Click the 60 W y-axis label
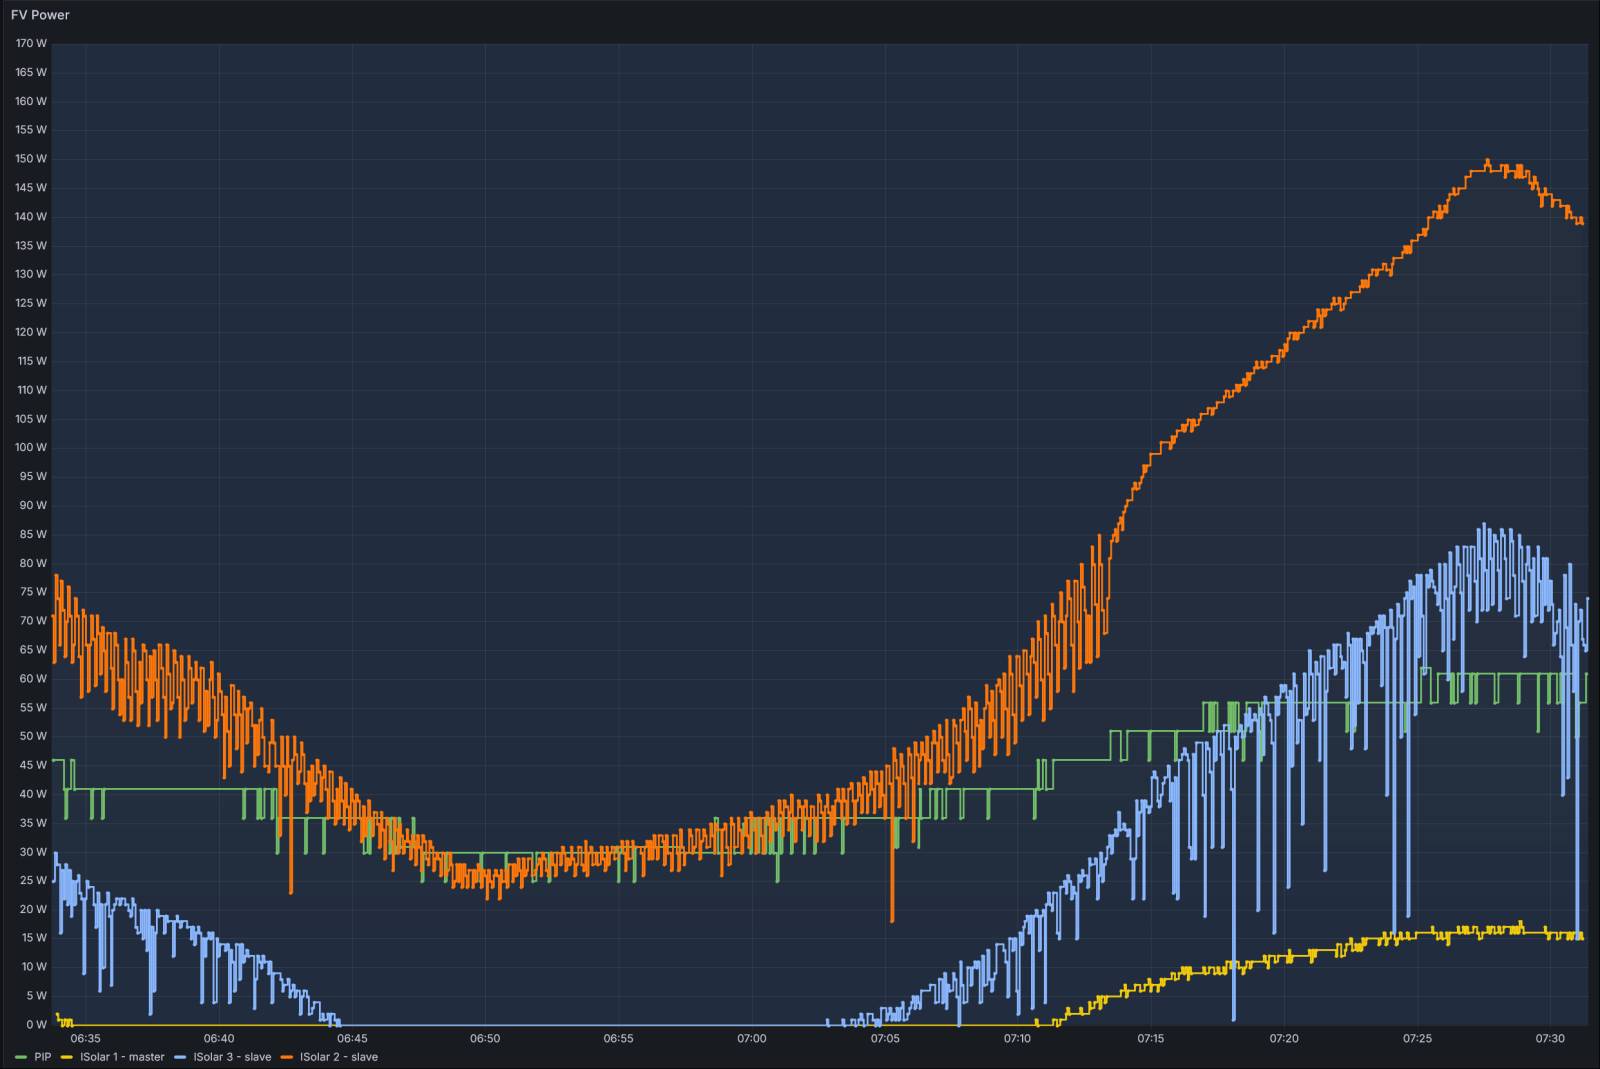Viewport: 1600px width, 1069px height. [x=33, y=678]
